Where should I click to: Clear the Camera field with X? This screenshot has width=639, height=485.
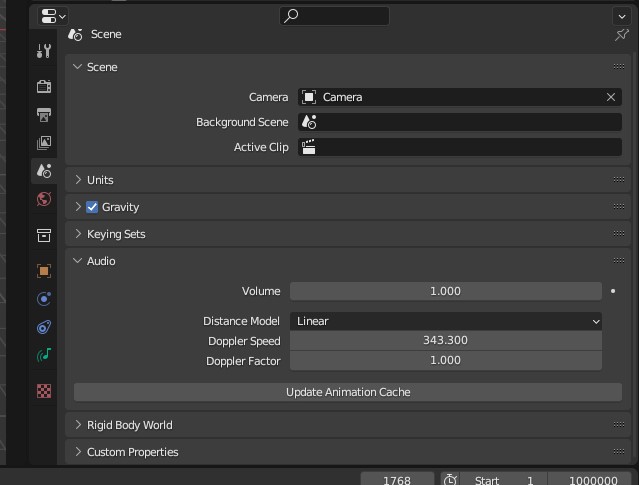[x=611, y=97]
